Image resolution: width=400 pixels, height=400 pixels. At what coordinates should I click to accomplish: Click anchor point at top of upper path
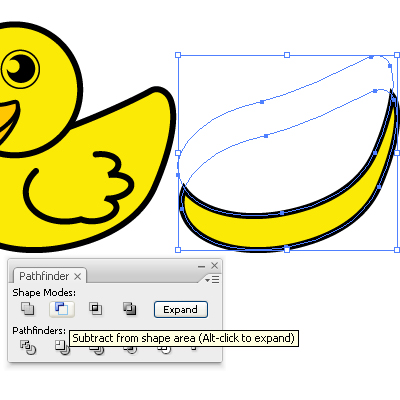(371, 57)
